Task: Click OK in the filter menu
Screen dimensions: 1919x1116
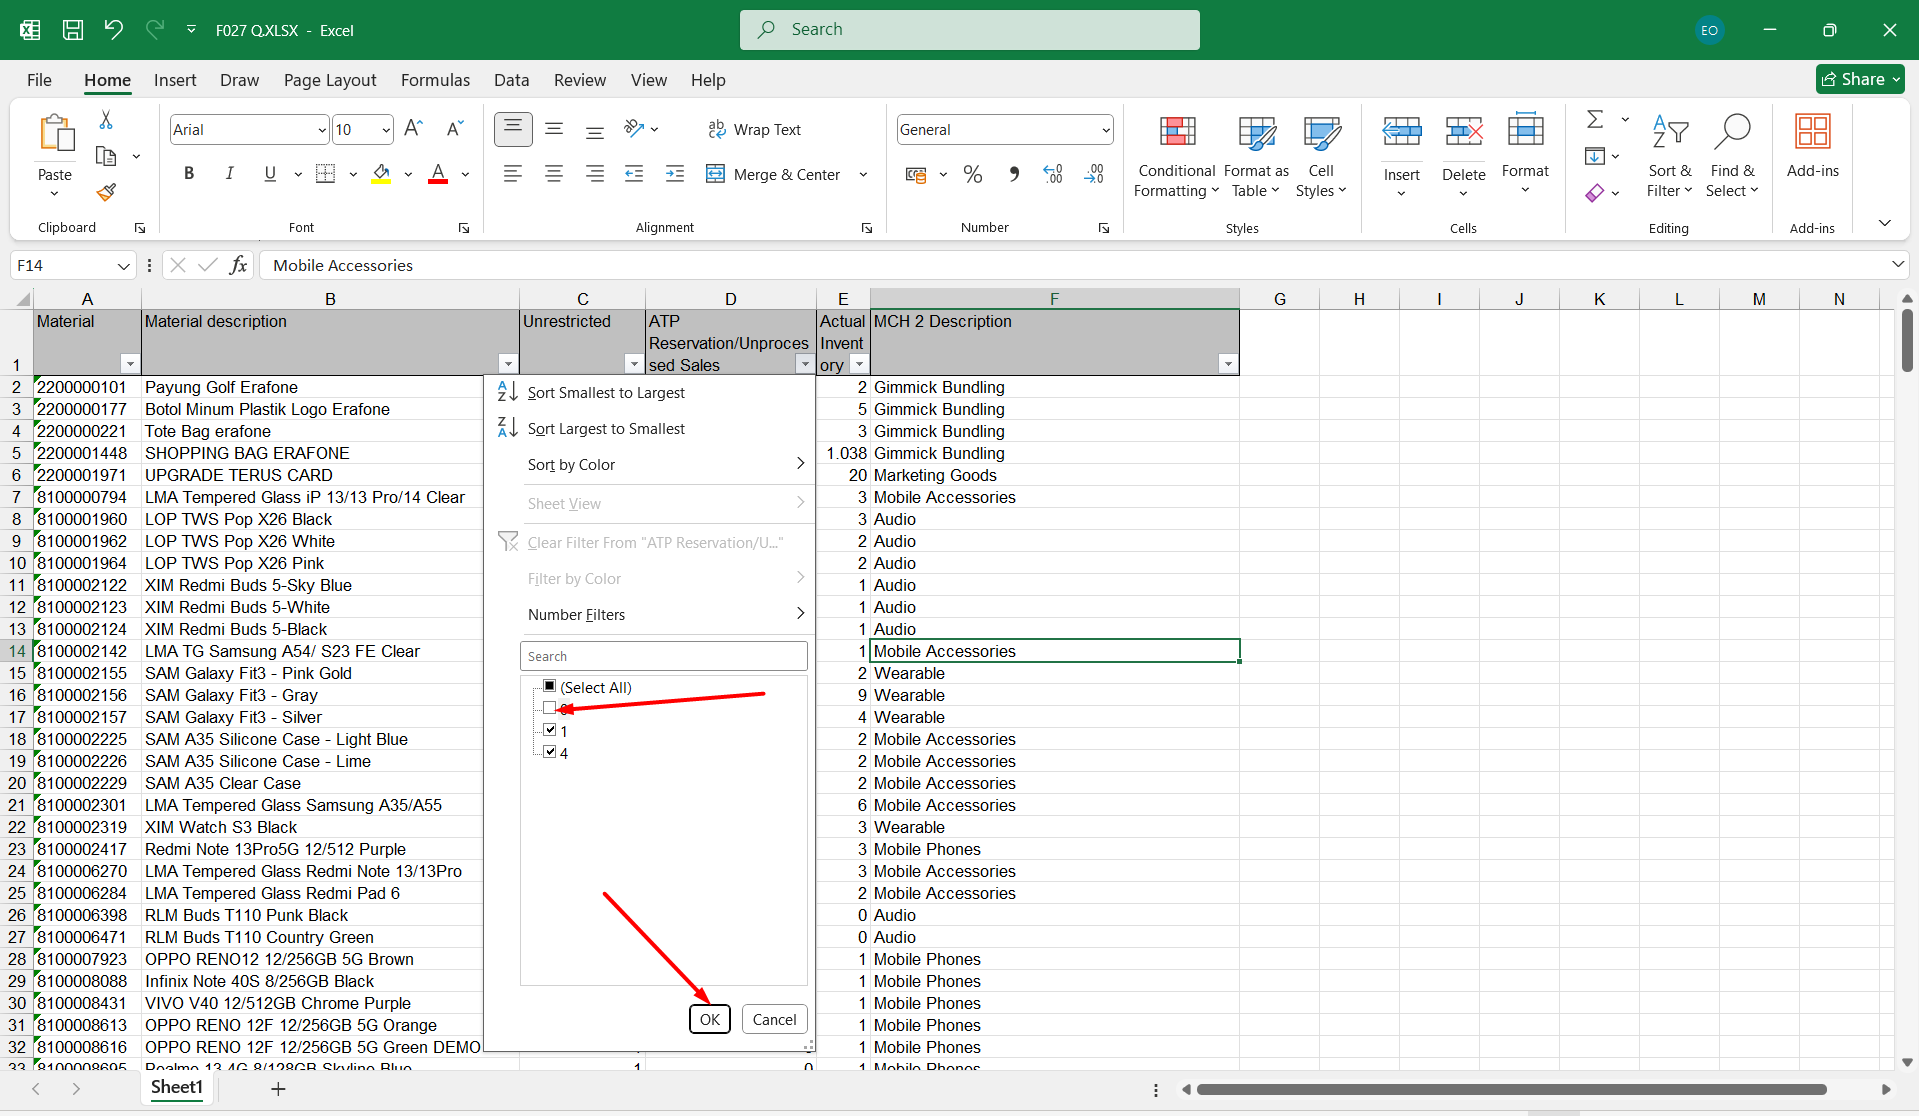Action: click(x=709, y=1019)
